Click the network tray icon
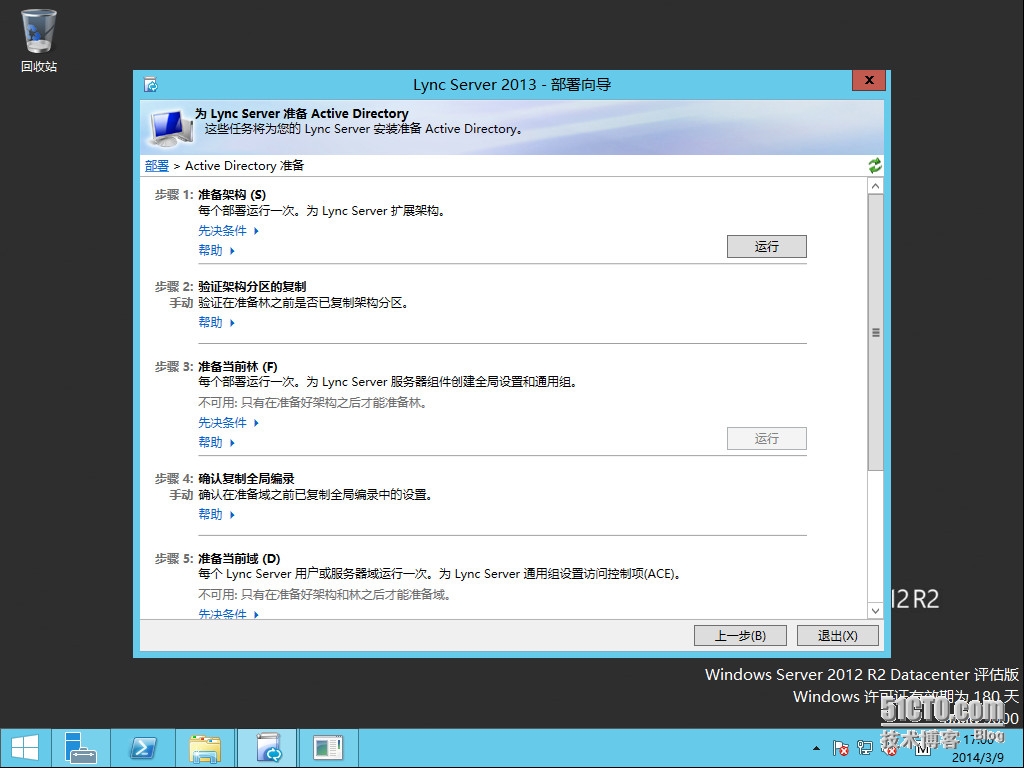 tap(865, 748)
